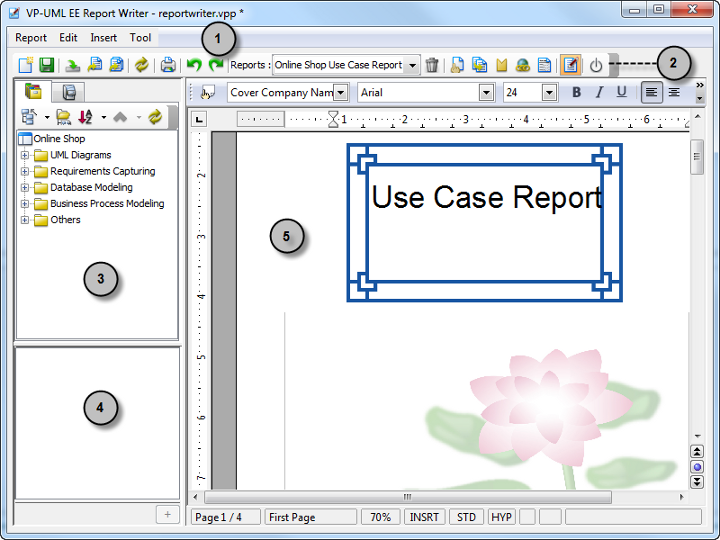Open the Tool menu
Image resolution: width=720 pixels, height=540 pixels.
(140, 38)
